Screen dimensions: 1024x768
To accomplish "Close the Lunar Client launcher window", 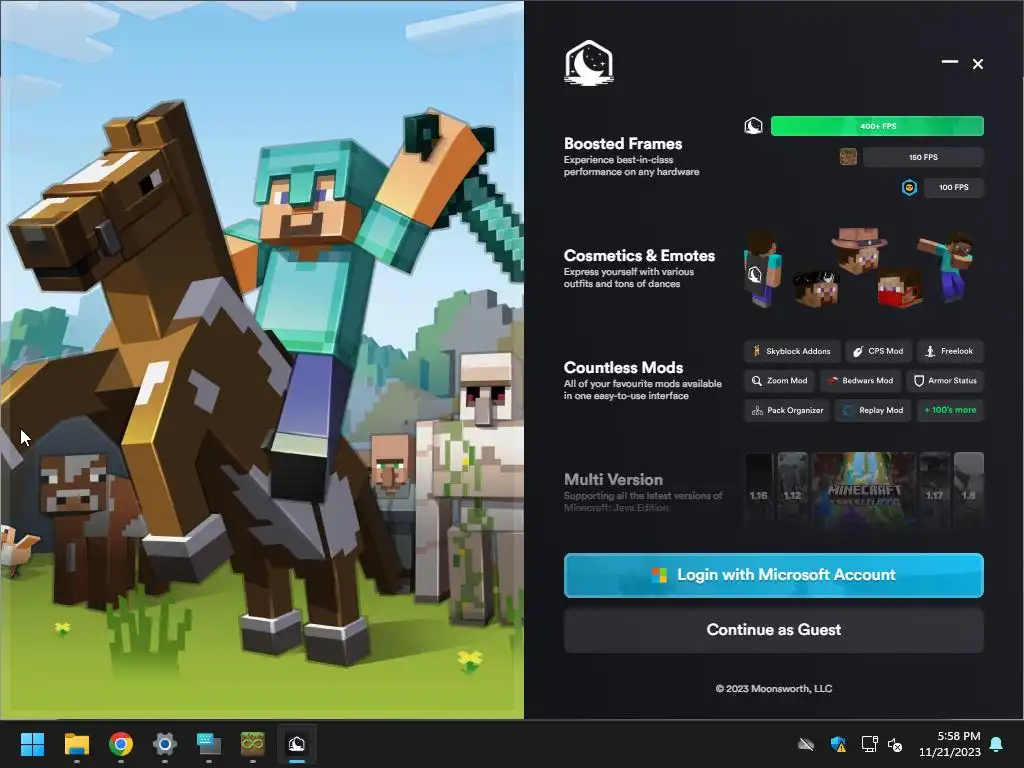I will 978,64.
